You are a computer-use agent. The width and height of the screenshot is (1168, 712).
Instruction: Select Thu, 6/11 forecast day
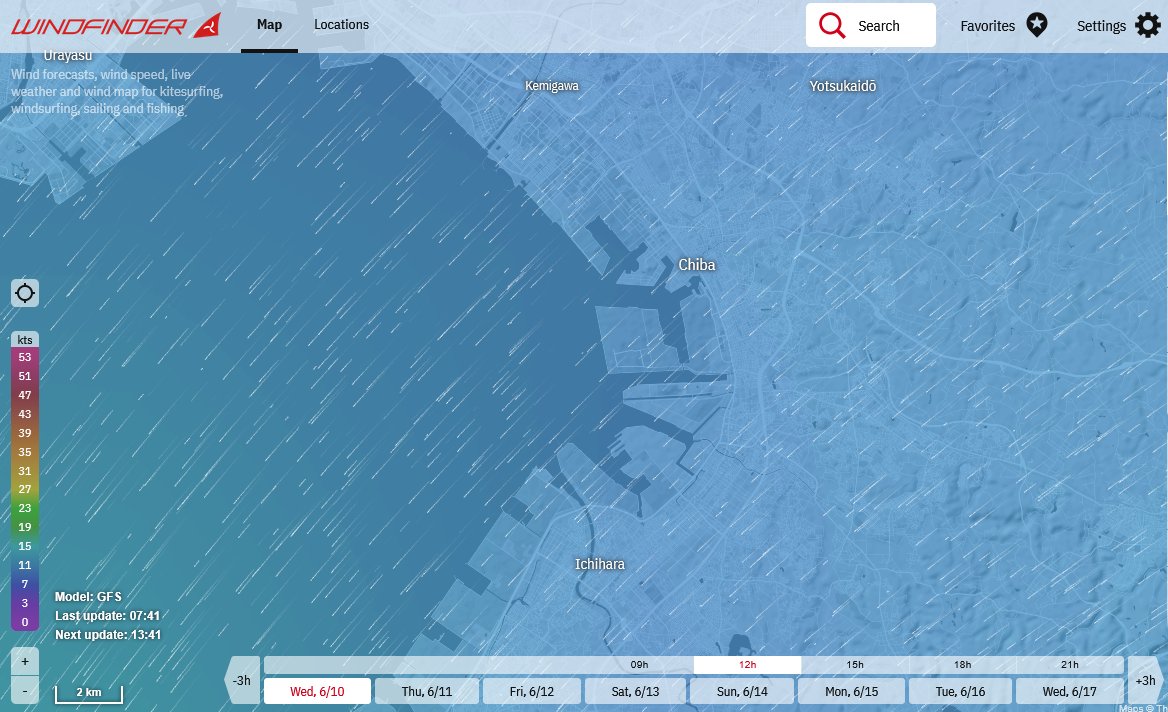click(427, 691)
